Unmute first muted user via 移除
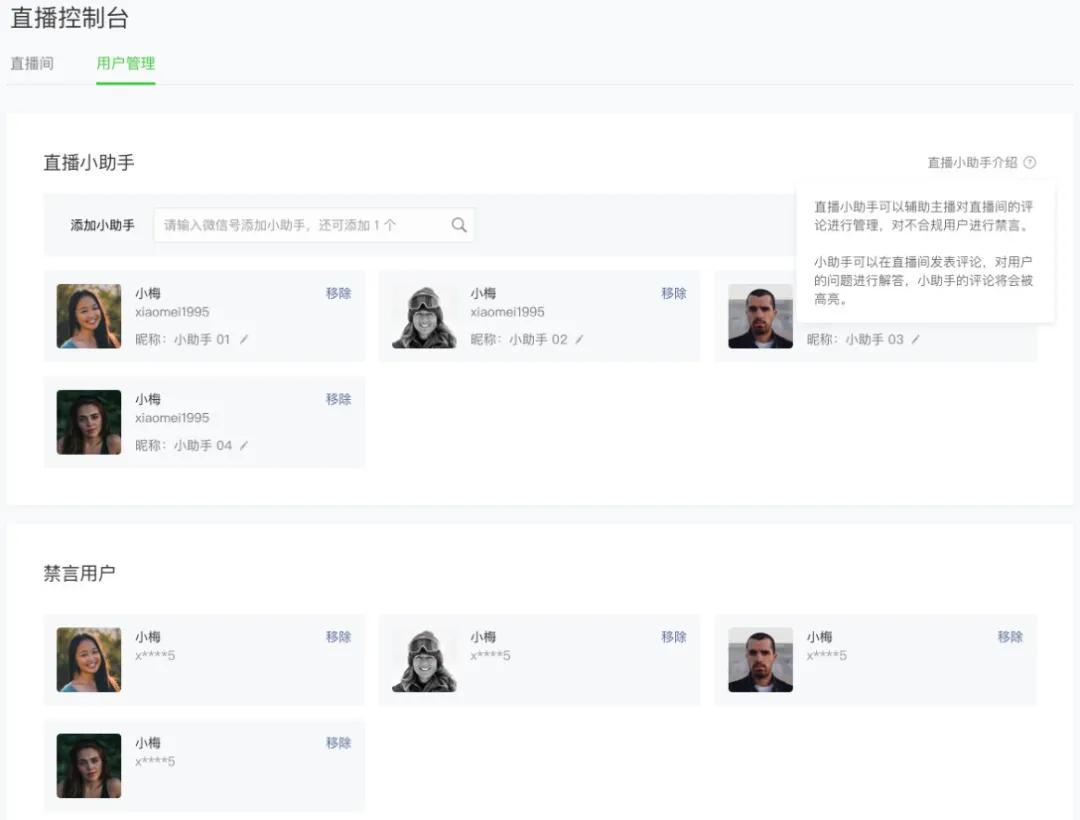1080x820 pixels. [338, 637]
